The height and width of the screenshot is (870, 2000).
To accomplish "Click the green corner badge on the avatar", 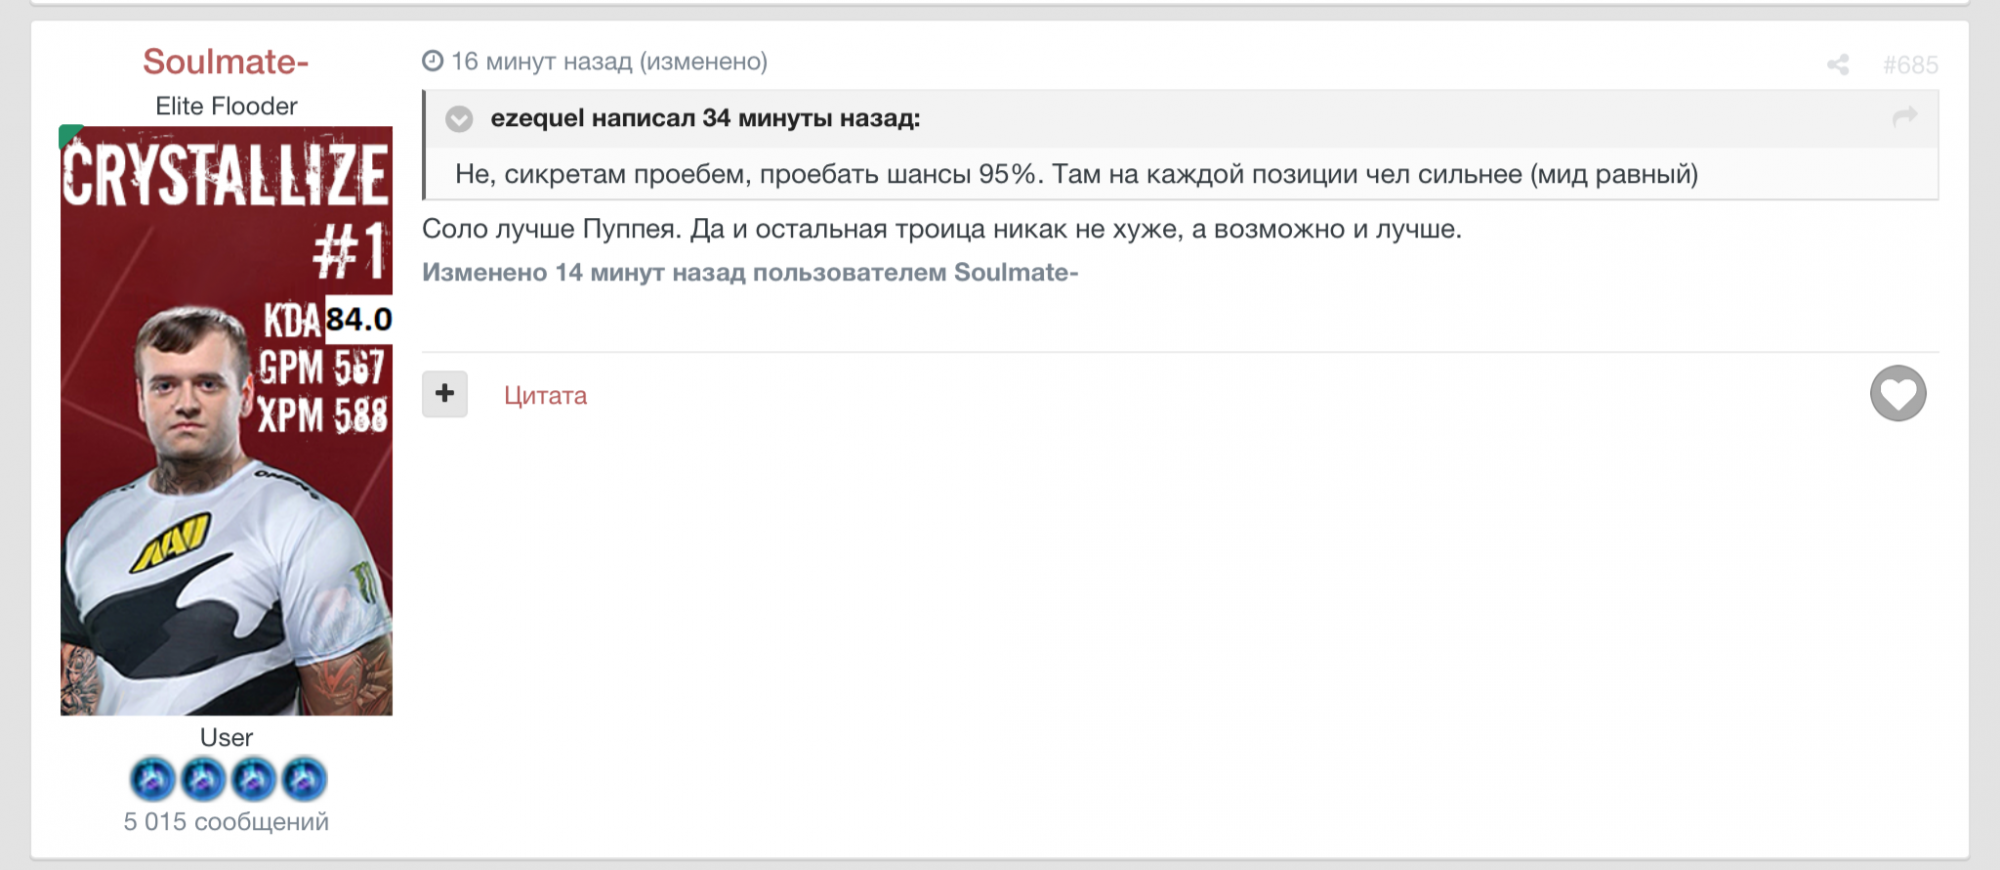I will [68, 135].
